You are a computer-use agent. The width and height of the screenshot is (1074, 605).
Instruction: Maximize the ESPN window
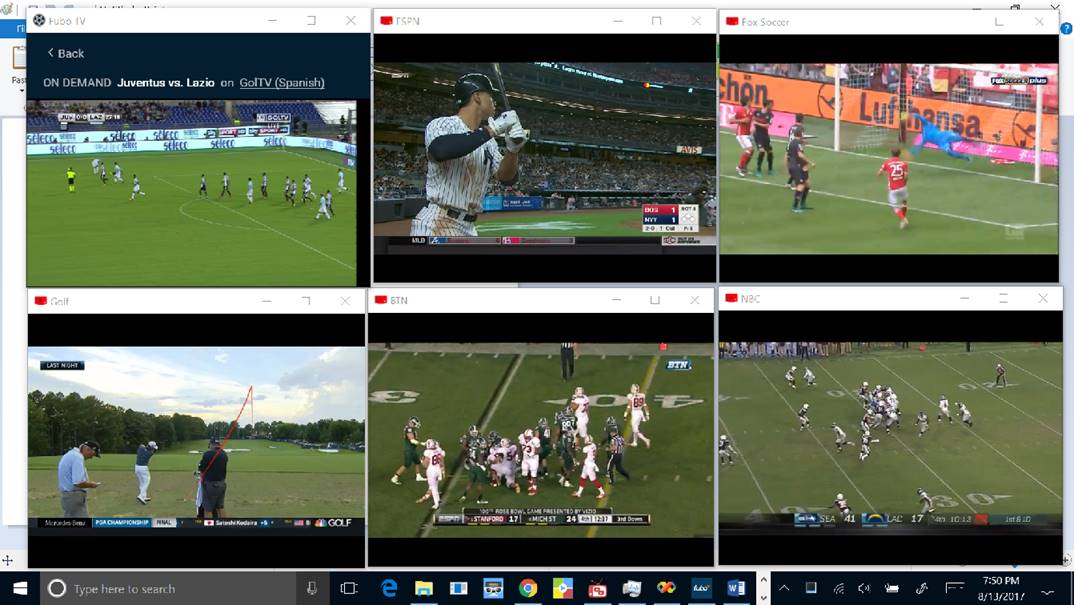pos(657,21)
